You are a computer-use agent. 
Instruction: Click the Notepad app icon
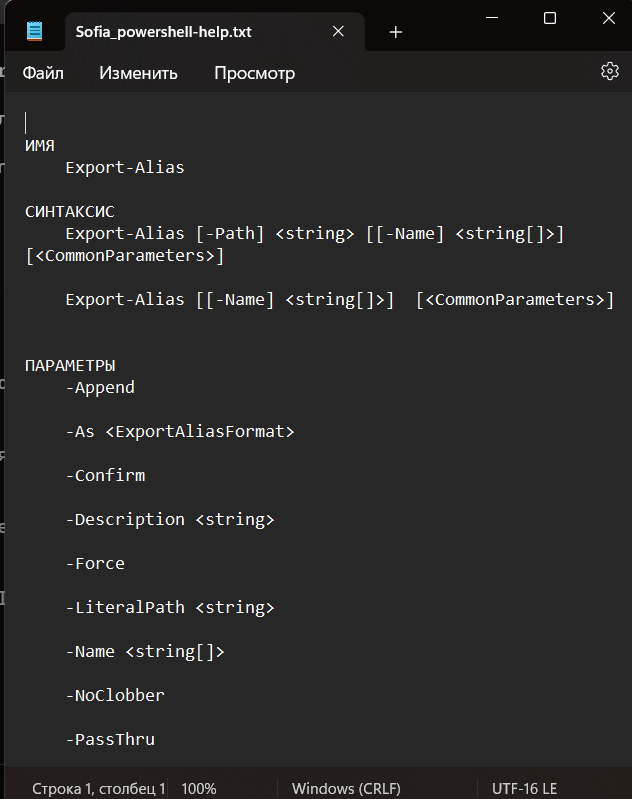pyautogui.click(x=35, y=31)
